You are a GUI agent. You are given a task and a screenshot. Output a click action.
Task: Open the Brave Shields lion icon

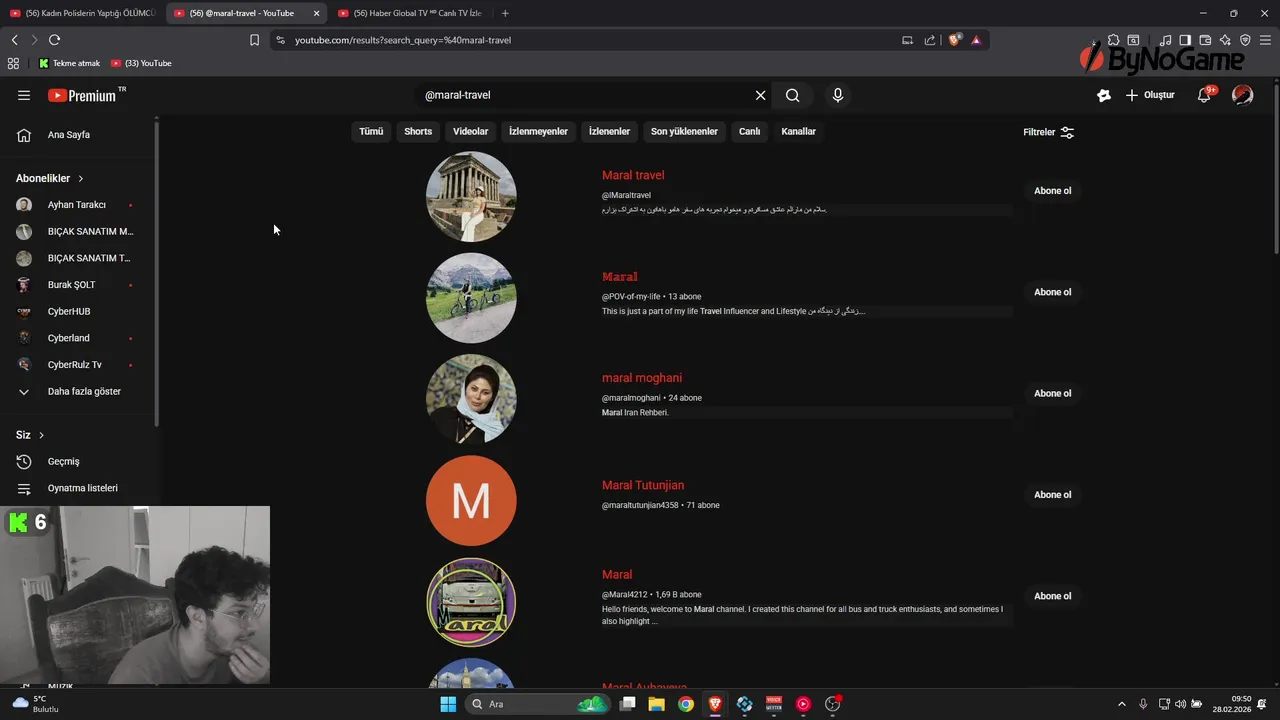point(954,40)
